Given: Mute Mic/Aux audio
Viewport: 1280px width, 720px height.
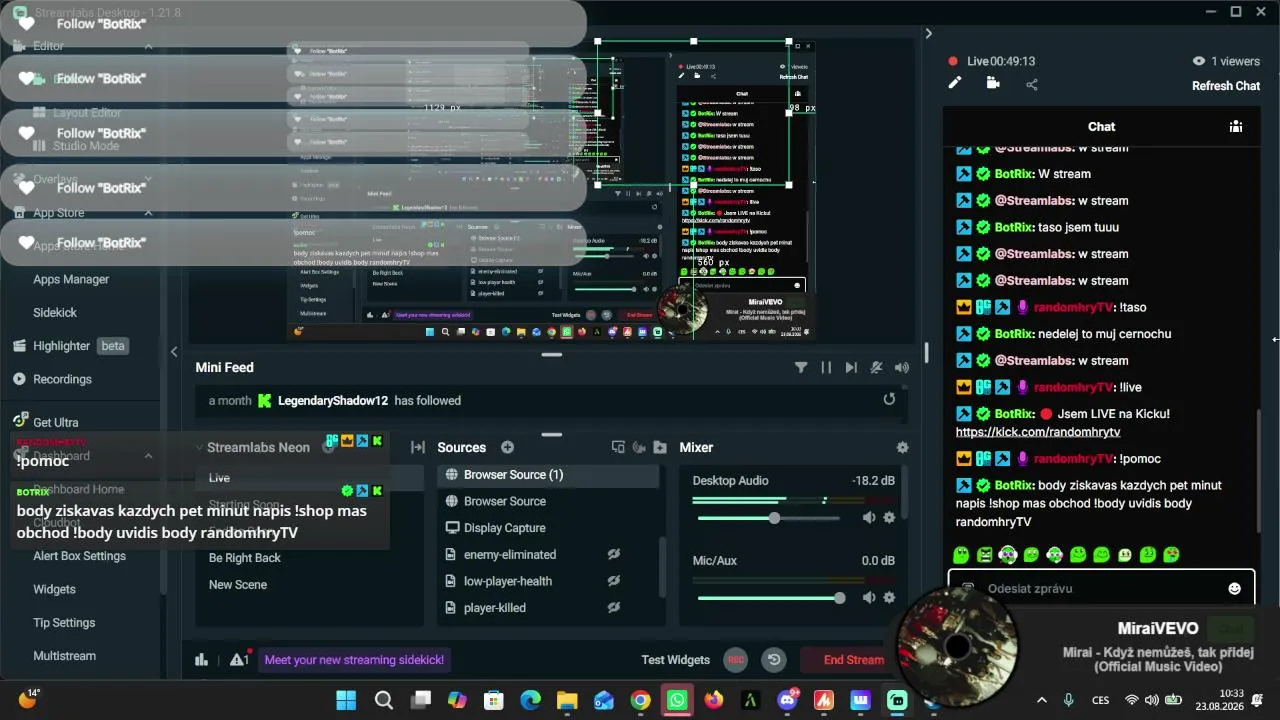Looking at the screenshot, I should 868,597.
